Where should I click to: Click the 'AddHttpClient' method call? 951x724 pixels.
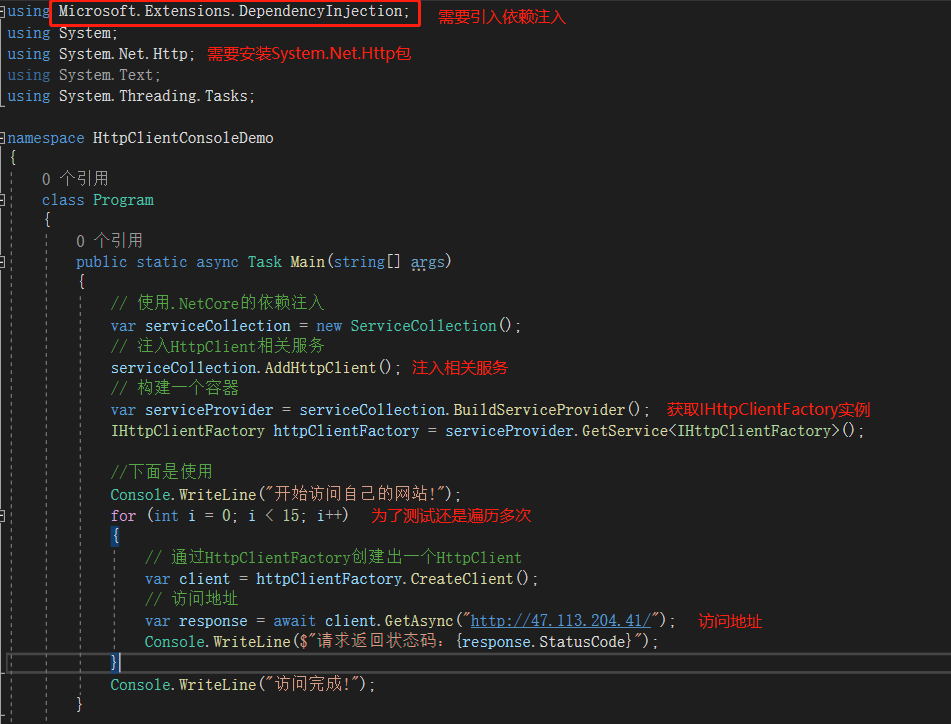pos(320,367)
